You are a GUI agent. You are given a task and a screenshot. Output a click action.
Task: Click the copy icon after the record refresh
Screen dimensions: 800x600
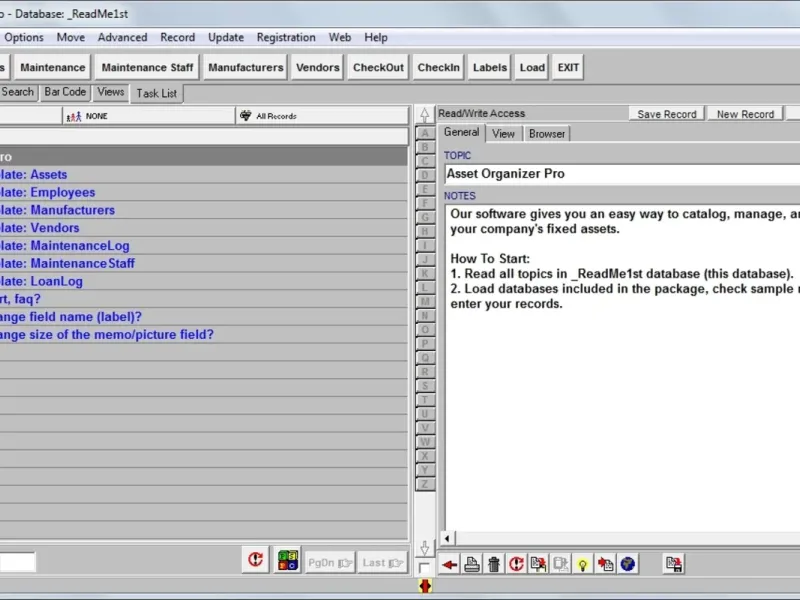(x=538, y=564)
